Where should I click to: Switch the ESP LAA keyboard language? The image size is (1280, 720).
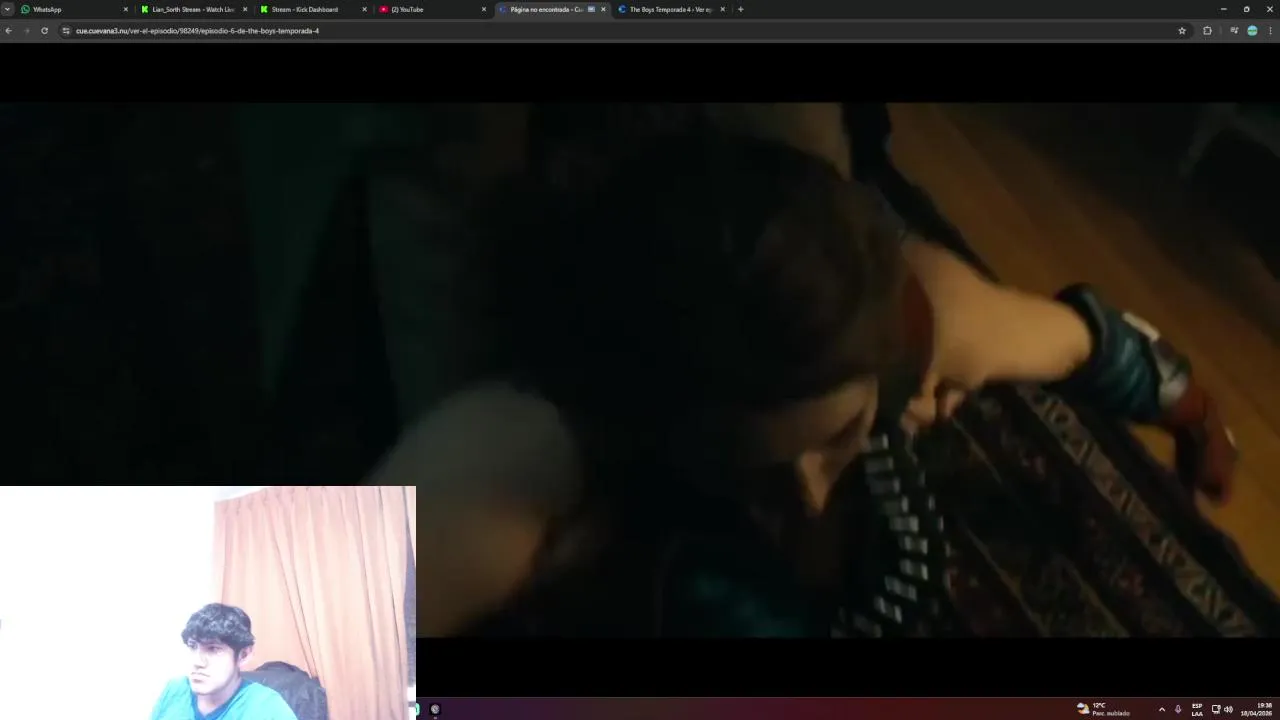[1197, 709]
